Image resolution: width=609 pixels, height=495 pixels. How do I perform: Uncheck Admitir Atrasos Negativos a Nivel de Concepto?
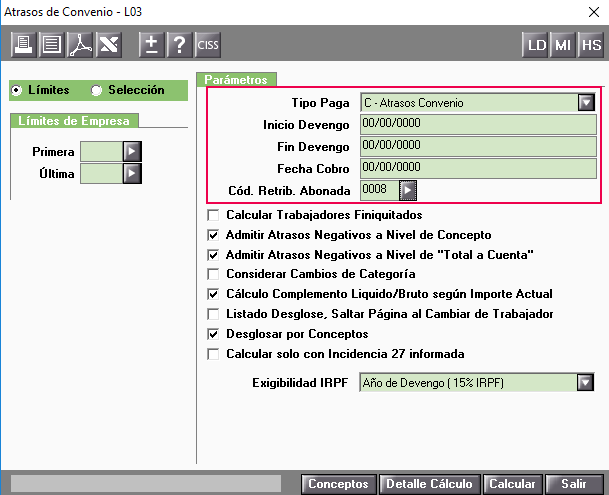pos(213,235)
